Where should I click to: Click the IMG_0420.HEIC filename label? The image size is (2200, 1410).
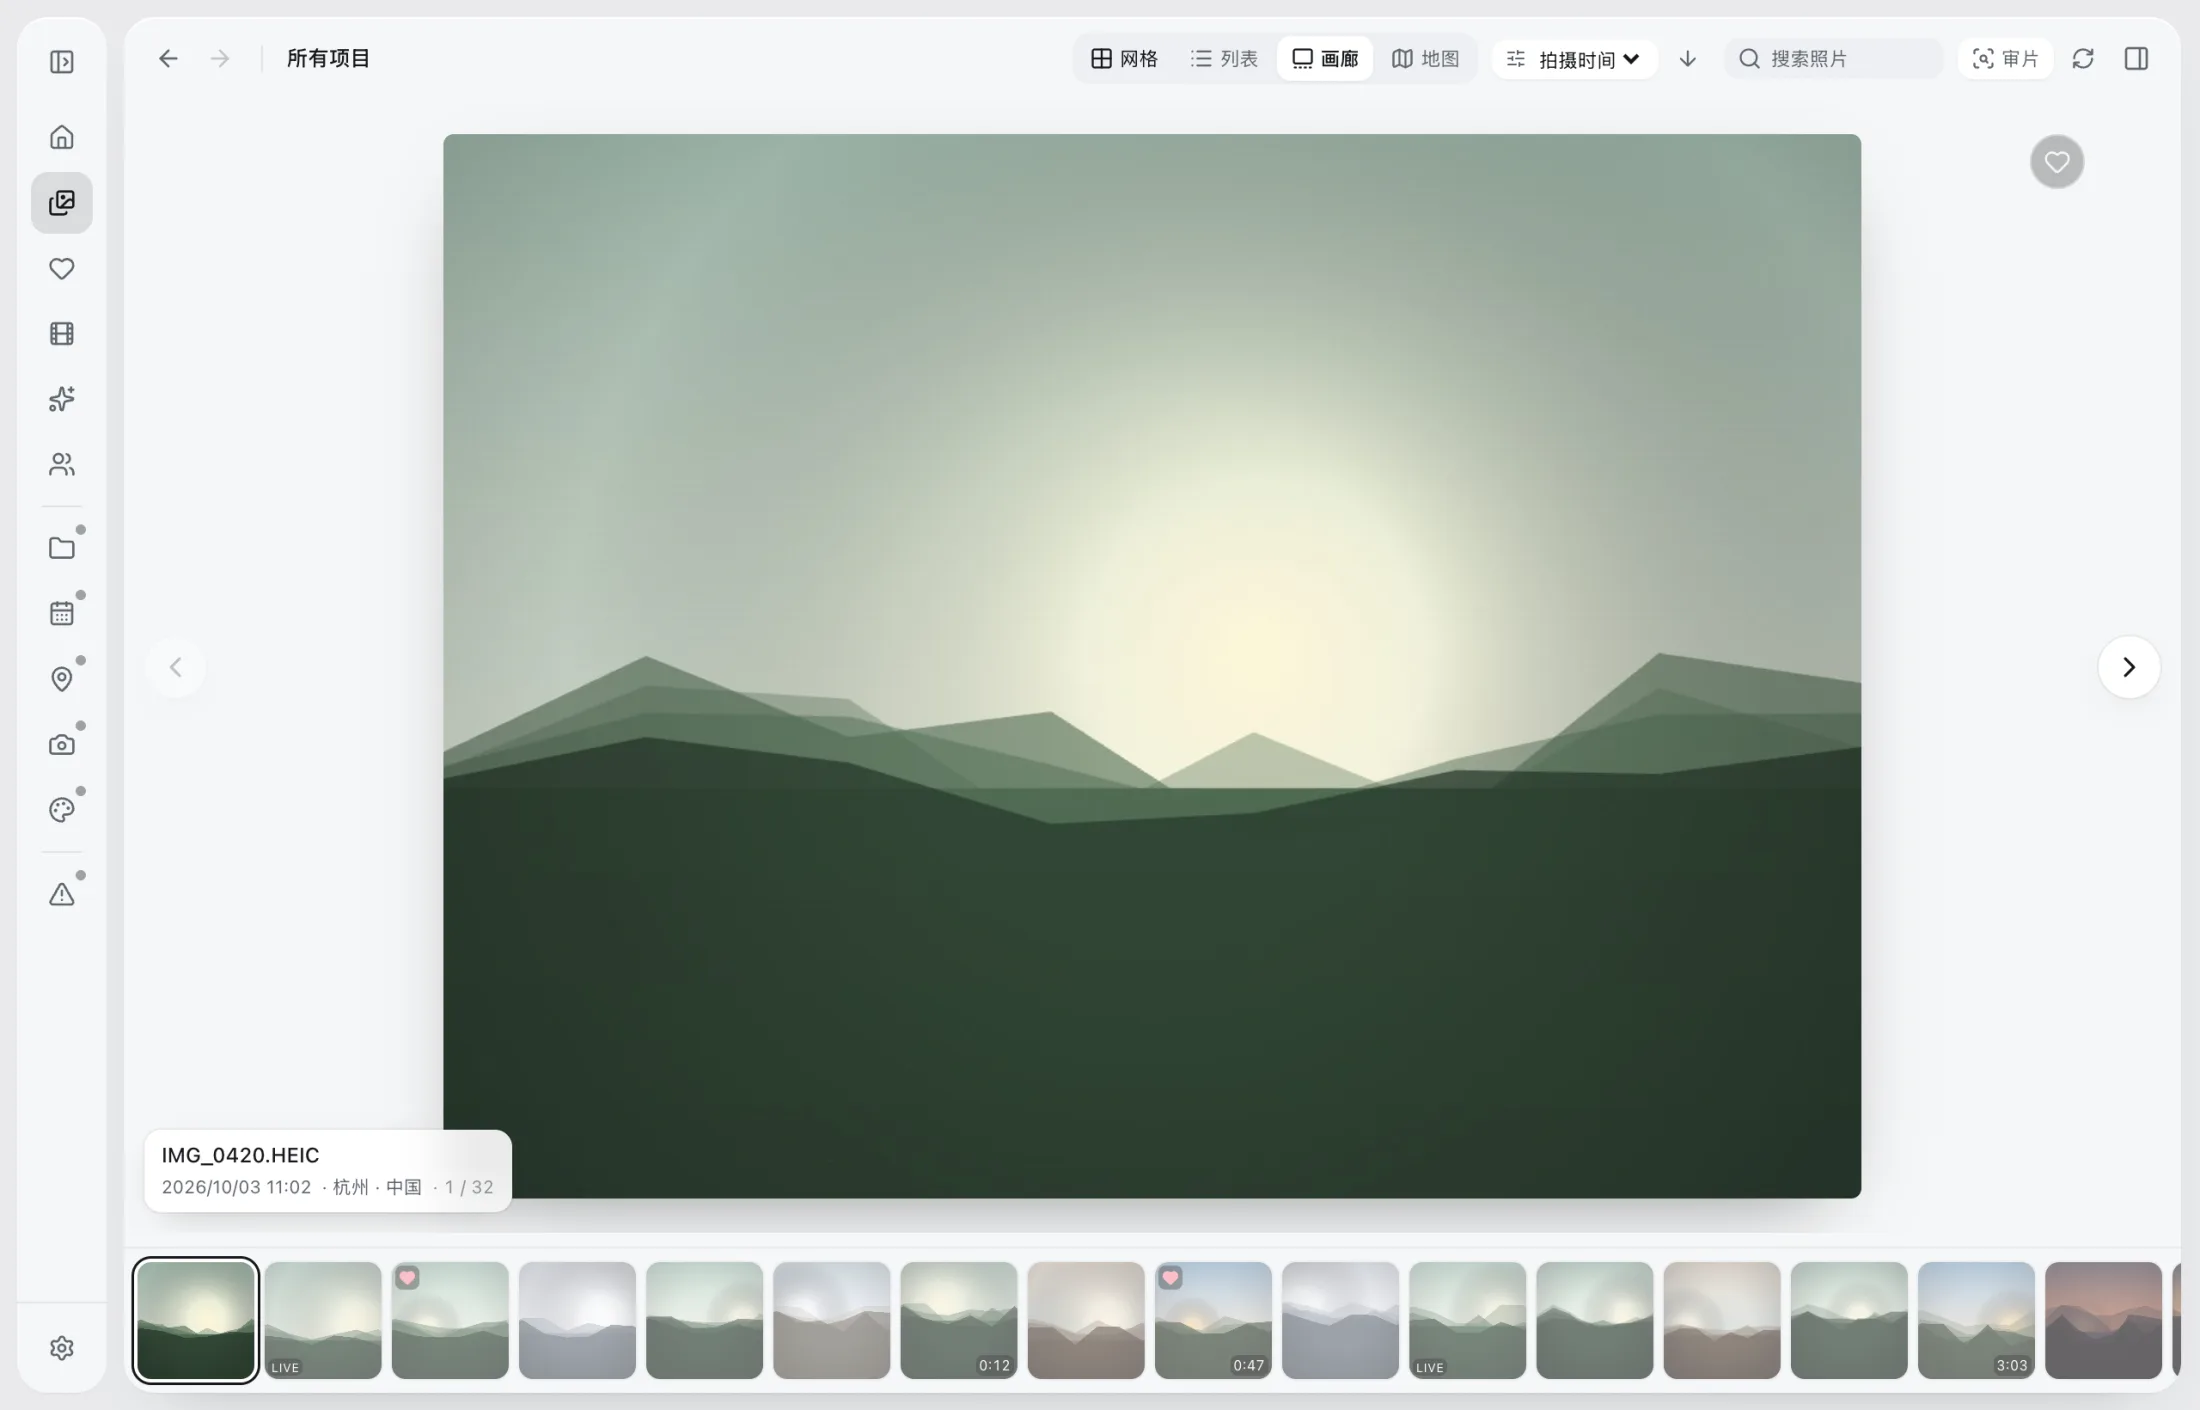240,1155
